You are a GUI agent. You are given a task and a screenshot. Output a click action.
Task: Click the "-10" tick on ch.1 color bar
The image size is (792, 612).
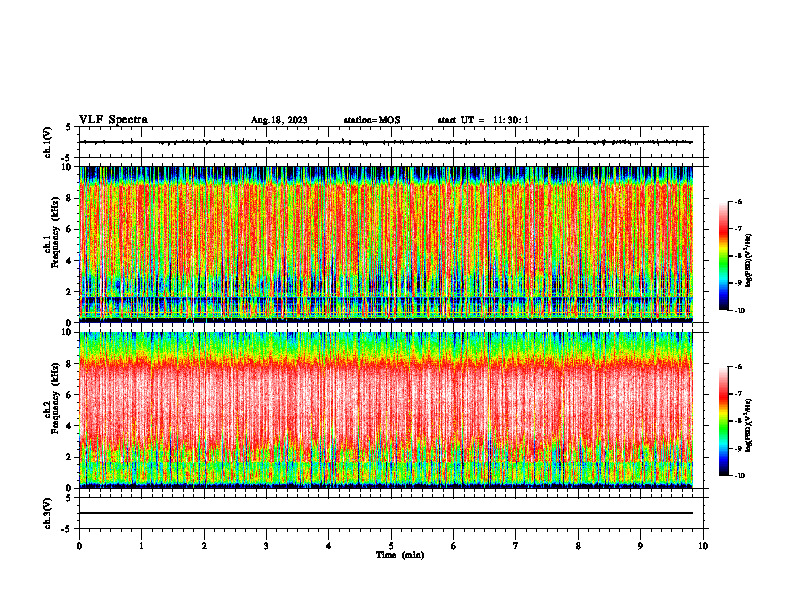740,311
